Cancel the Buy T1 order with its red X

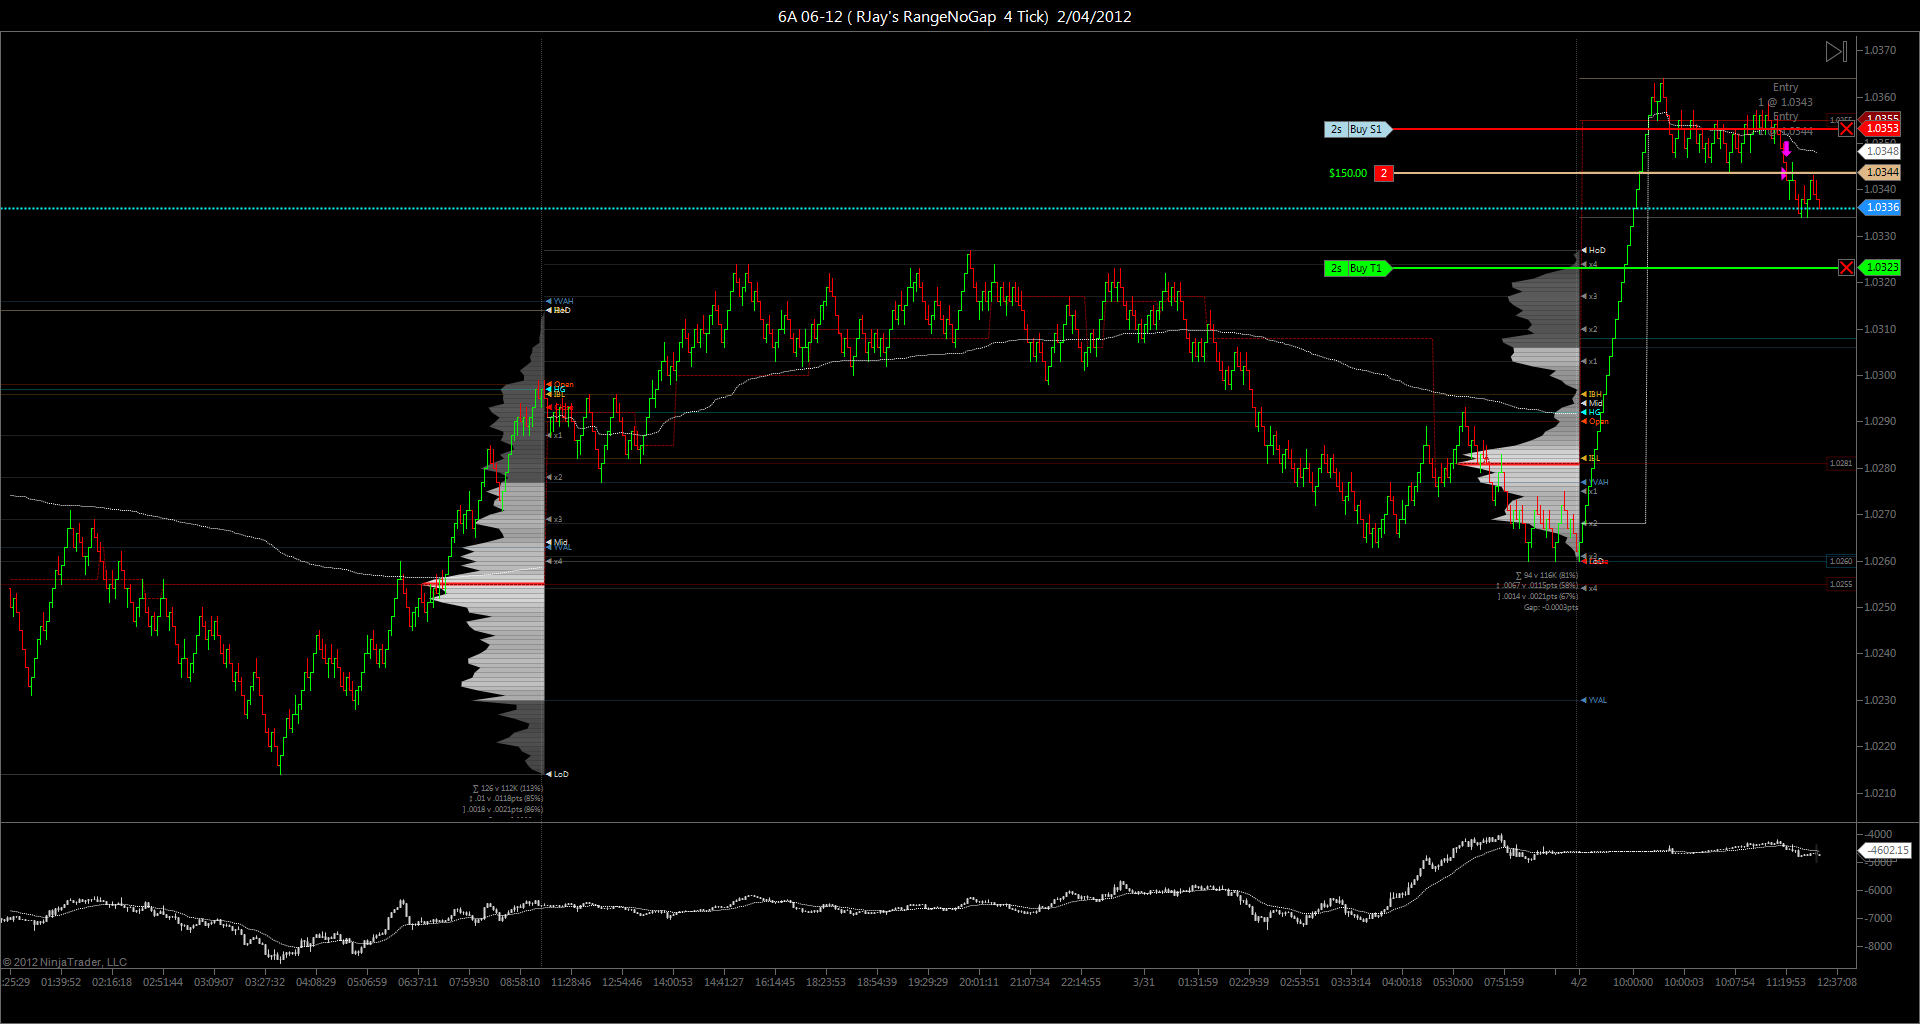tap(1846, 268)
